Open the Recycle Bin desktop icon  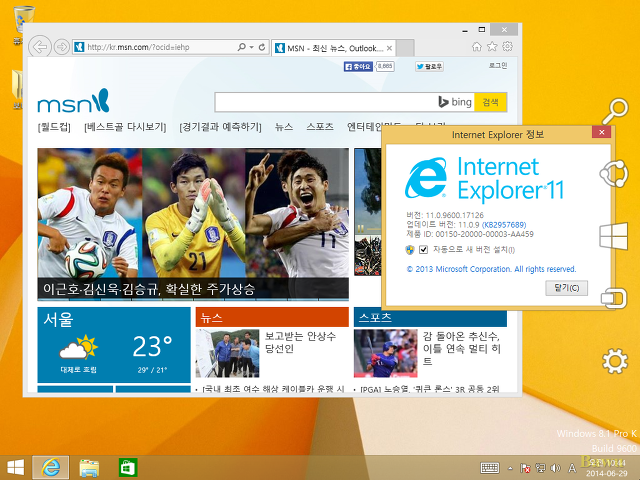coord(23,24)
